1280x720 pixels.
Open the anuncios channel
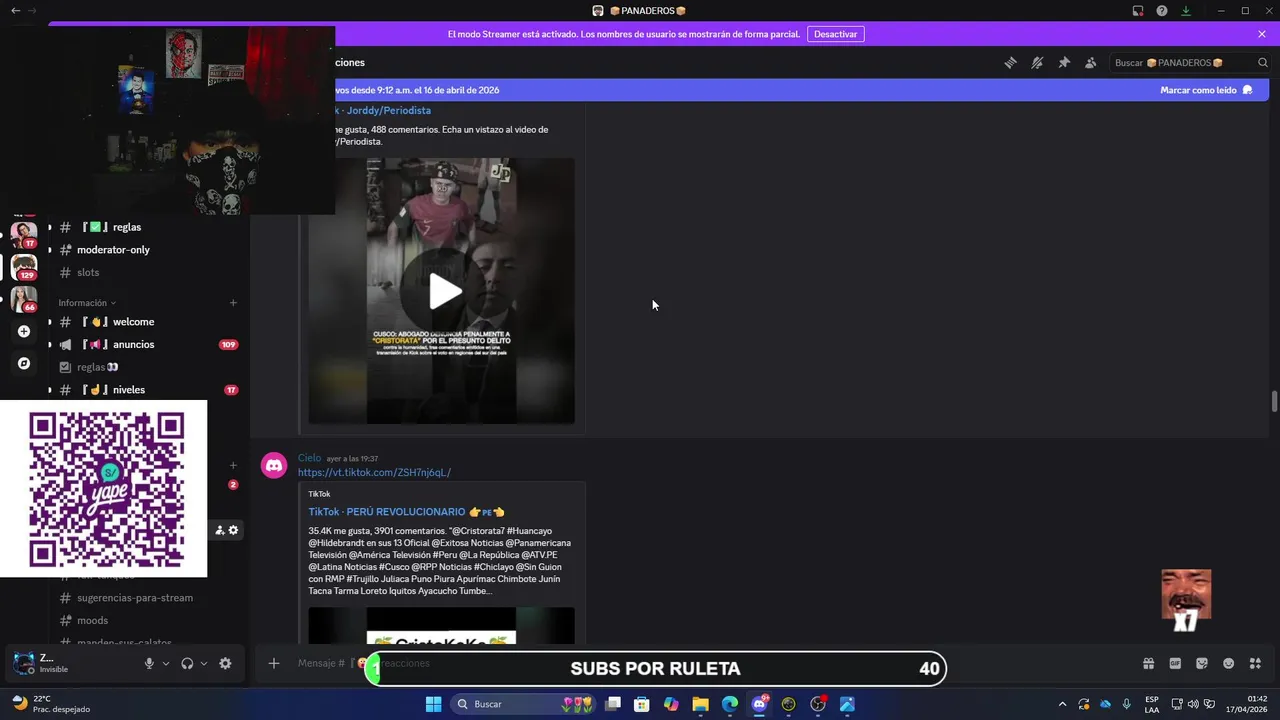[144, 344]
